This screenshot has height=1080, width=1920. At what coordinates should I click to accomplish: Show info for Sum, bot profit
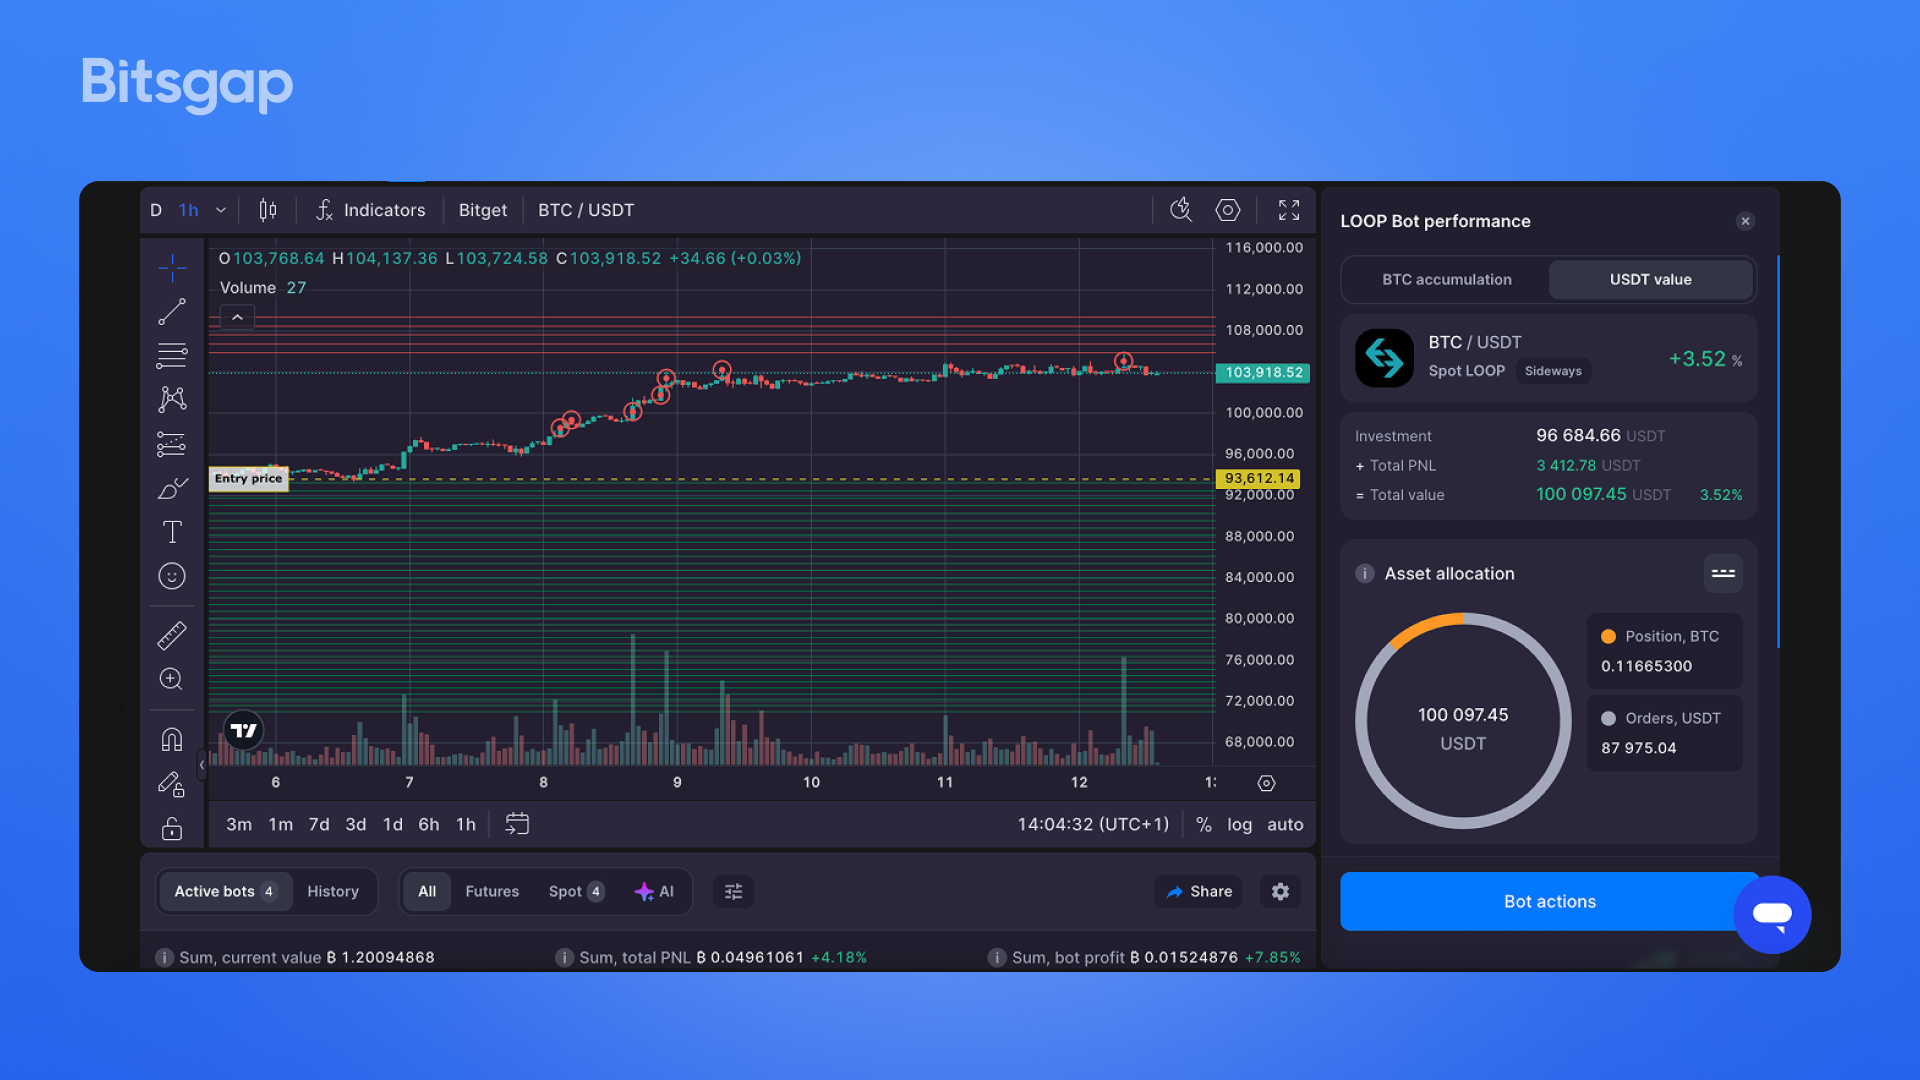click(x=997, y=957)
